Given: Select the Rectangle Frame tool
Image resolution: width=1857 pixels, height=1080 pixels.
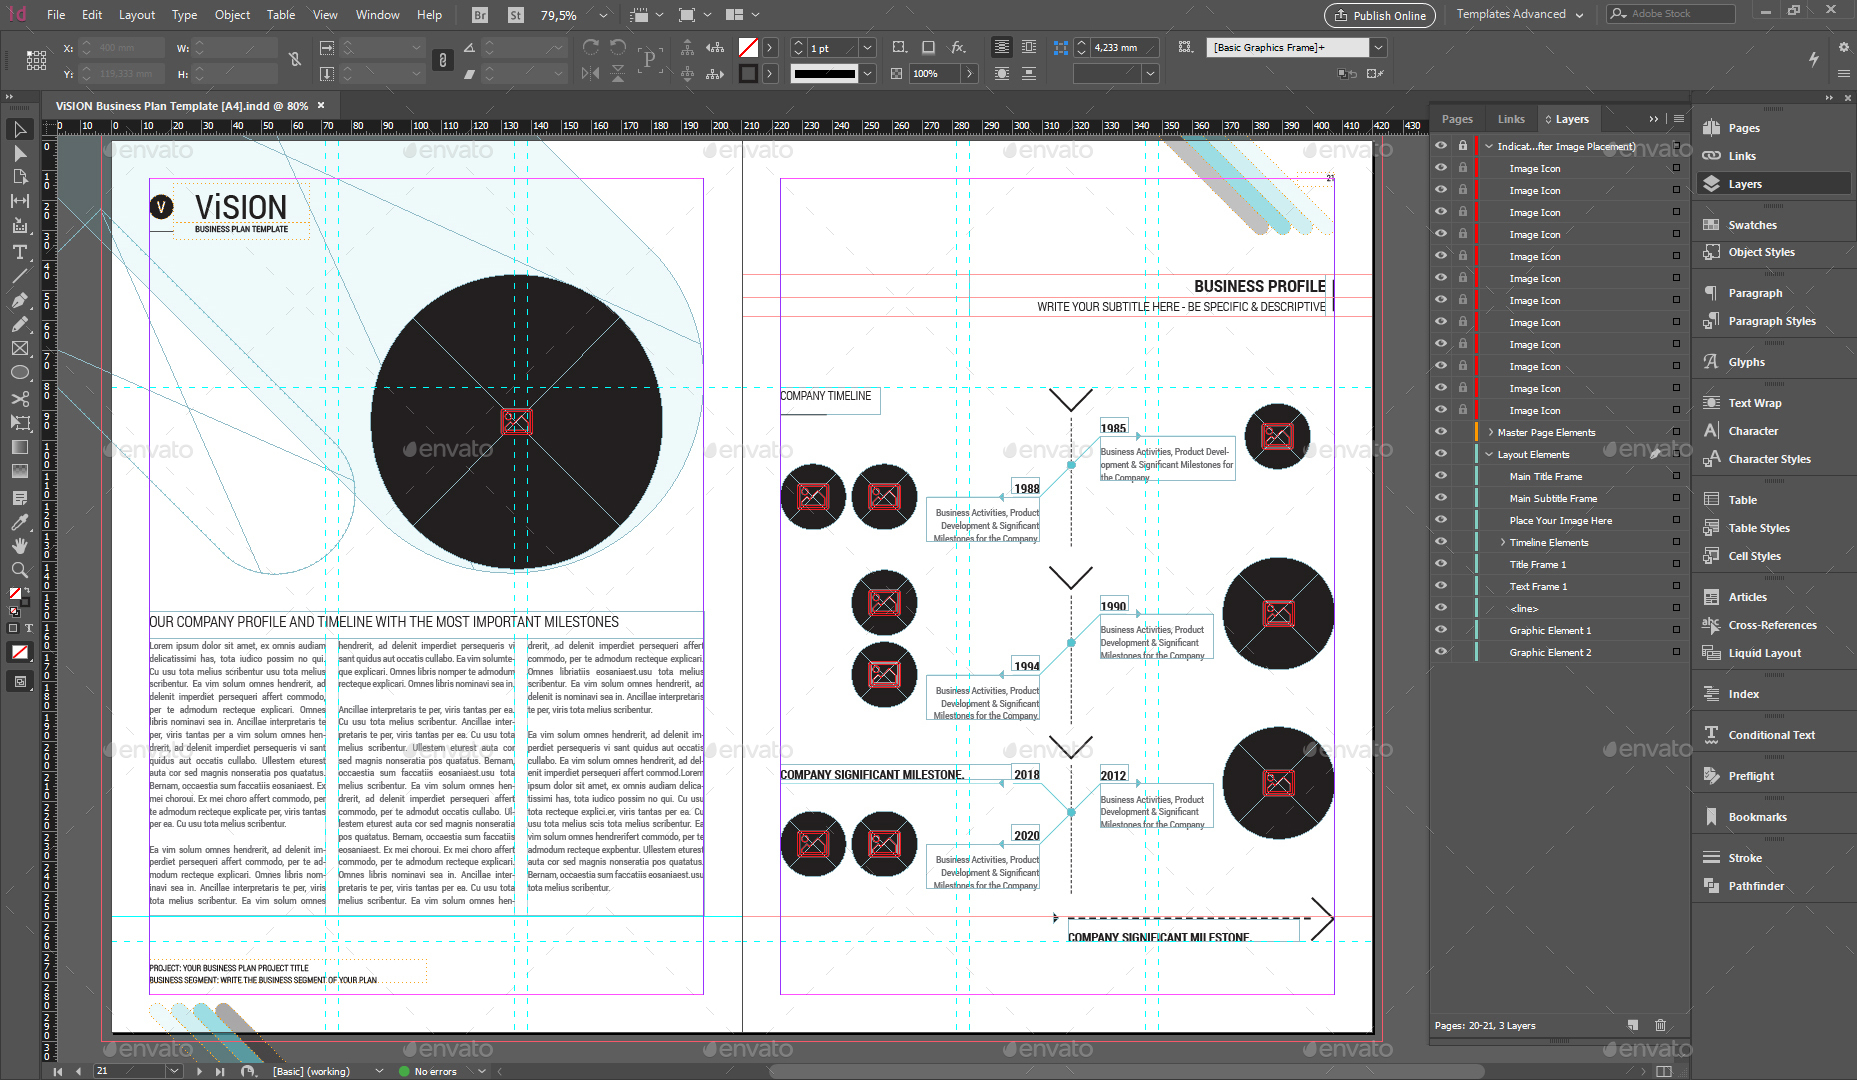Looking at the screenshot, I should [x=19, y=348].
